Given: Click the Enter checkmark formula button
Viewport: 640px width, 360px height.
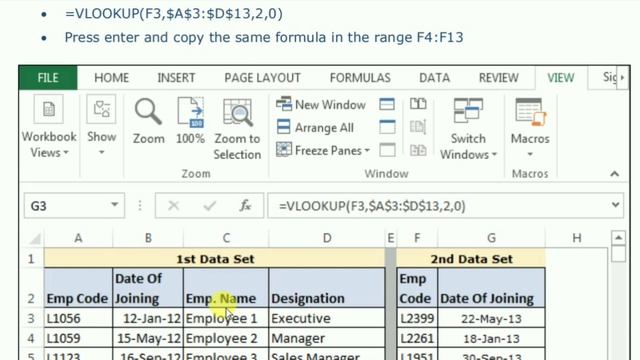Looking at the screenshot, I should click(210, 206).
